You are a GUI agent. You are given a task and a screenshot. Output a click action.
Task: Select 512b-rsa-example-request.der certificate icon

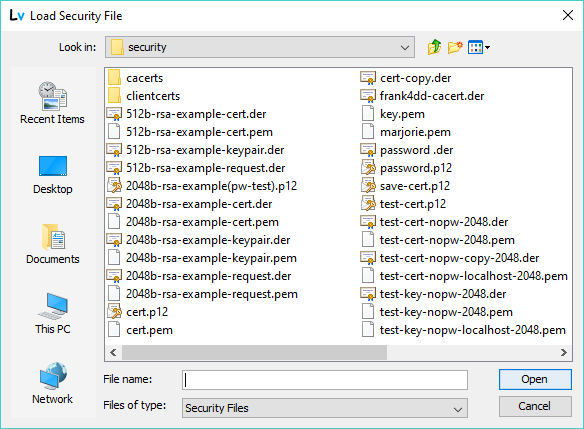pyautogui.click(x=114, y=168)
